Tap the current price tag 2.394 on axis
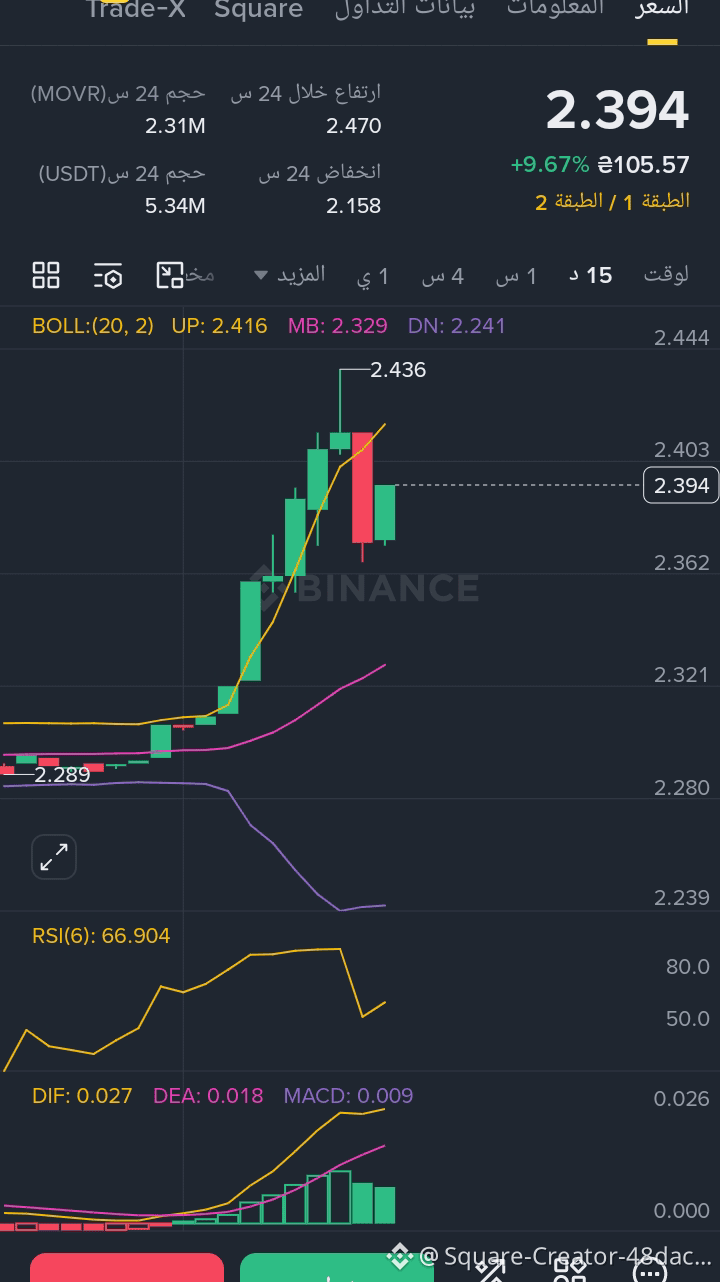Viewport: 720px width, 1282px height. pos(681,485)
